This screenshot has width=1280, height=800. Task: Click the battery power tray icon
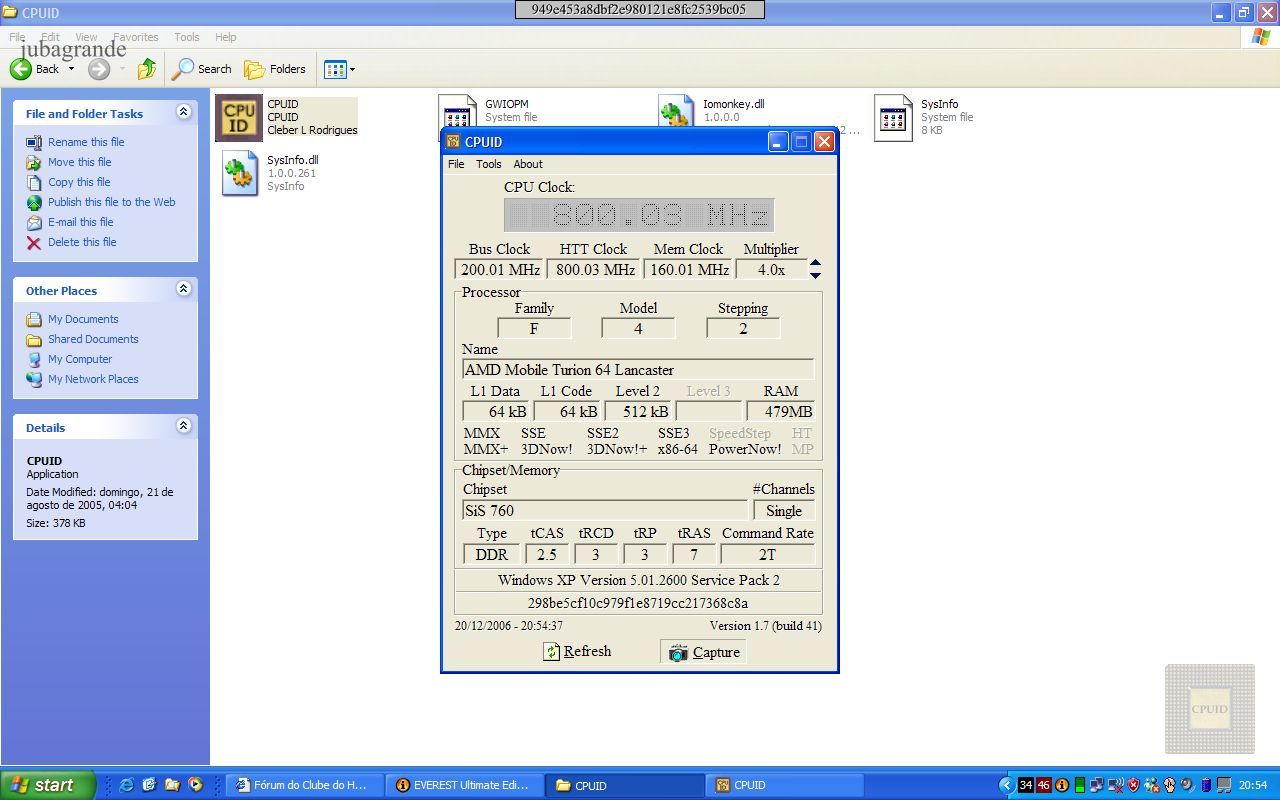(1205, 785)
